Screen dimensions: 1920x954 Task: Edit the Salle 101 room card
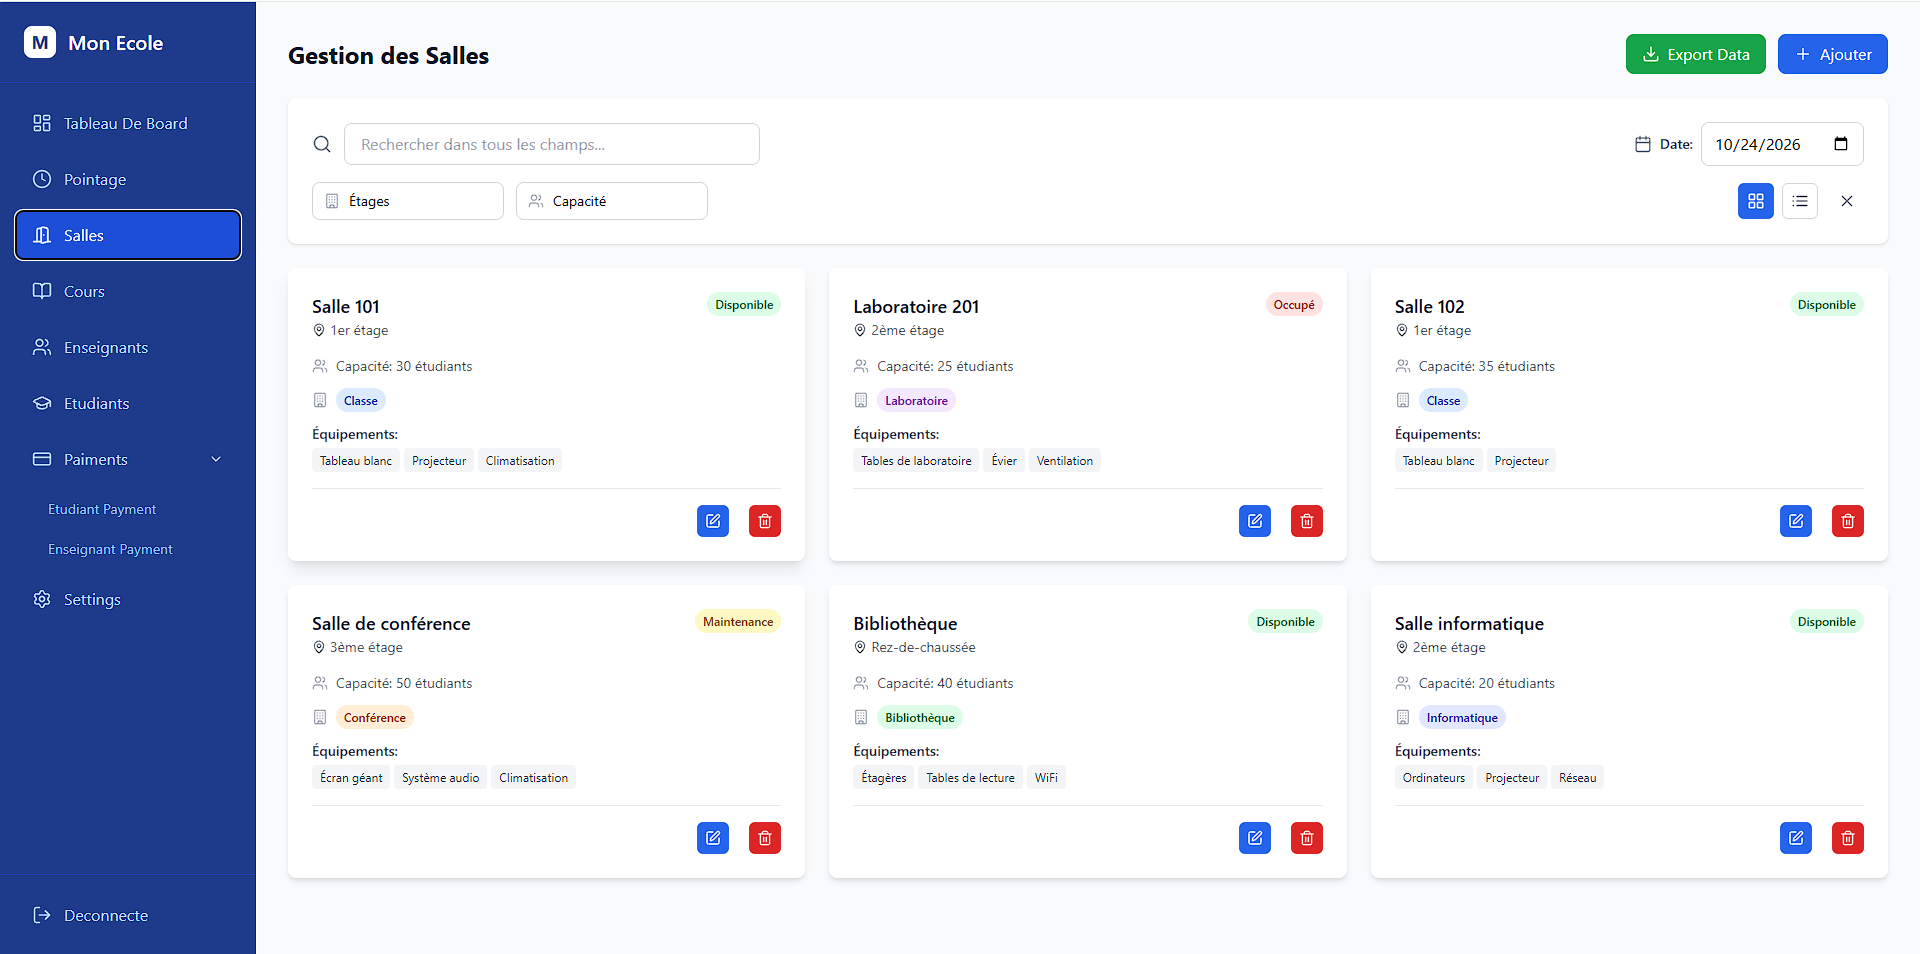tap(713, 521)
